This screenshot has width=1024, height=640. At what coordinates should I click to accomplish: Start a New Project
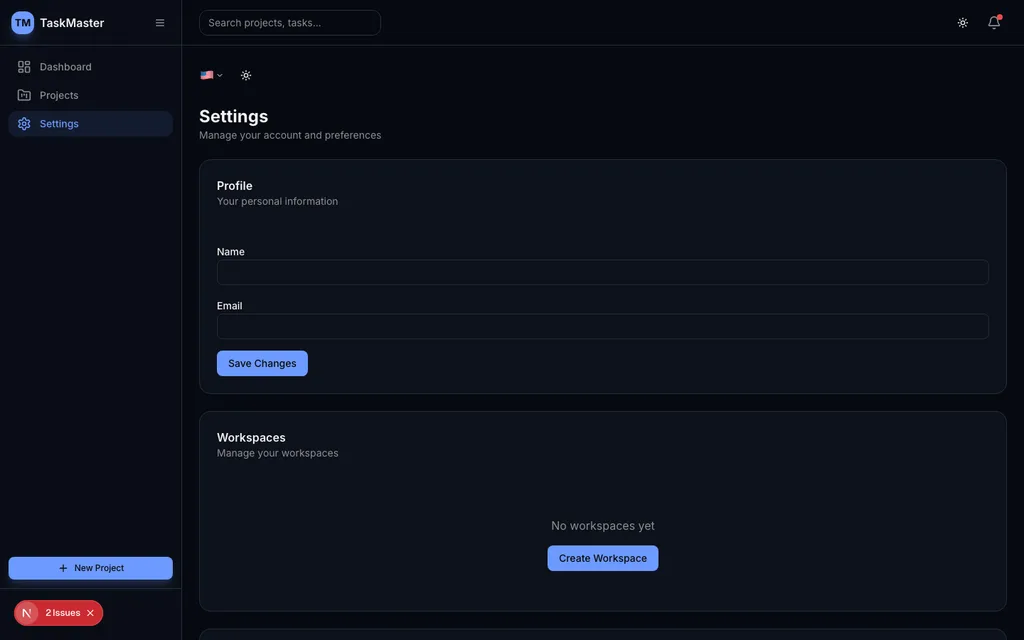[90, 568]
